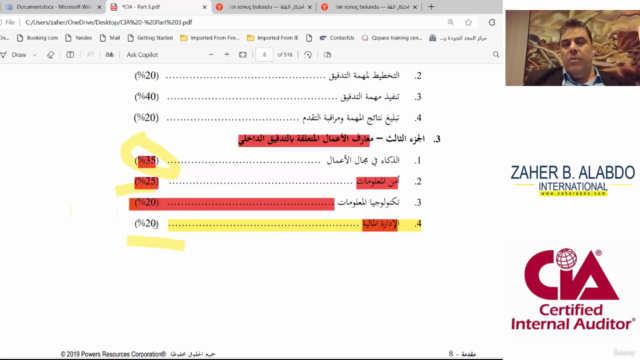
Task: Click the browser icon right of the favorites star
Action: [x=492, y=22]
